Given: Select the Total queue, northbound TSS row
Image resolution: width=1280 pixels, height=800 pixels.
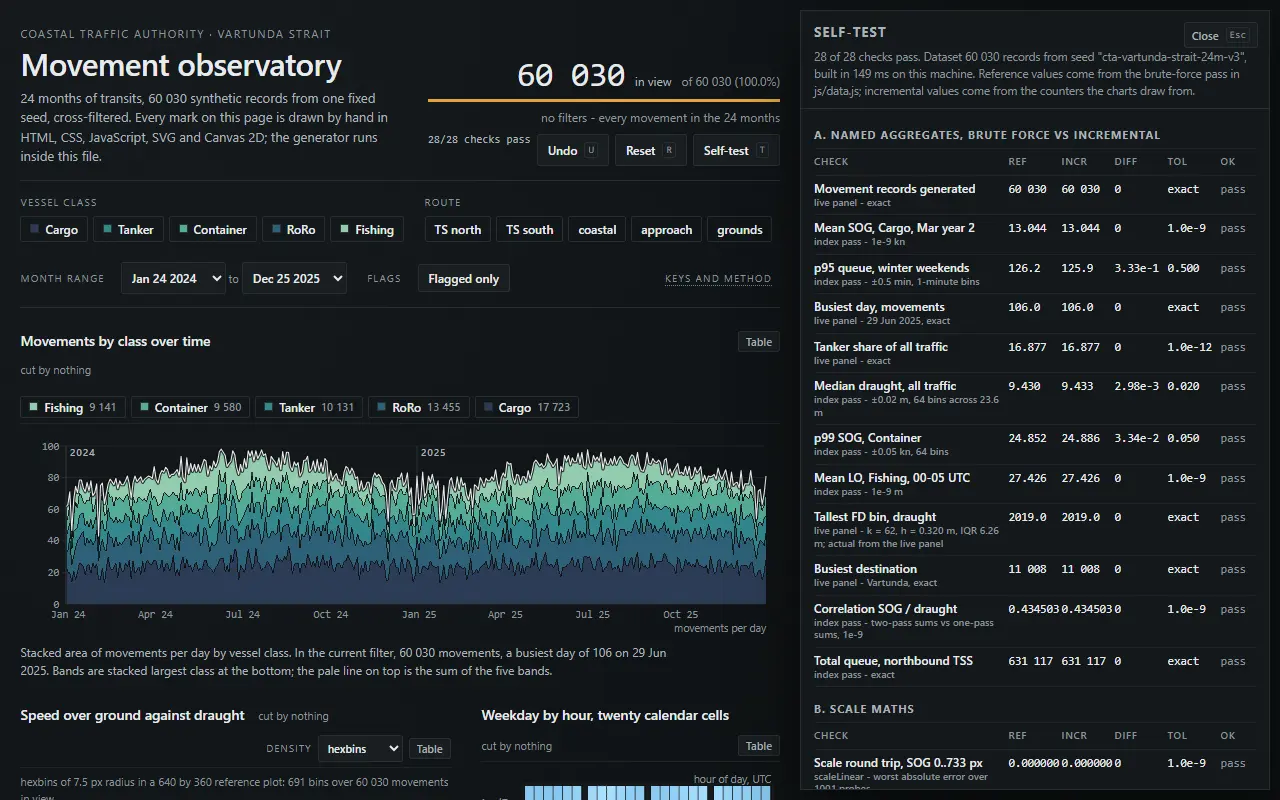Looking at the screenshot, I should [1034, 668].
